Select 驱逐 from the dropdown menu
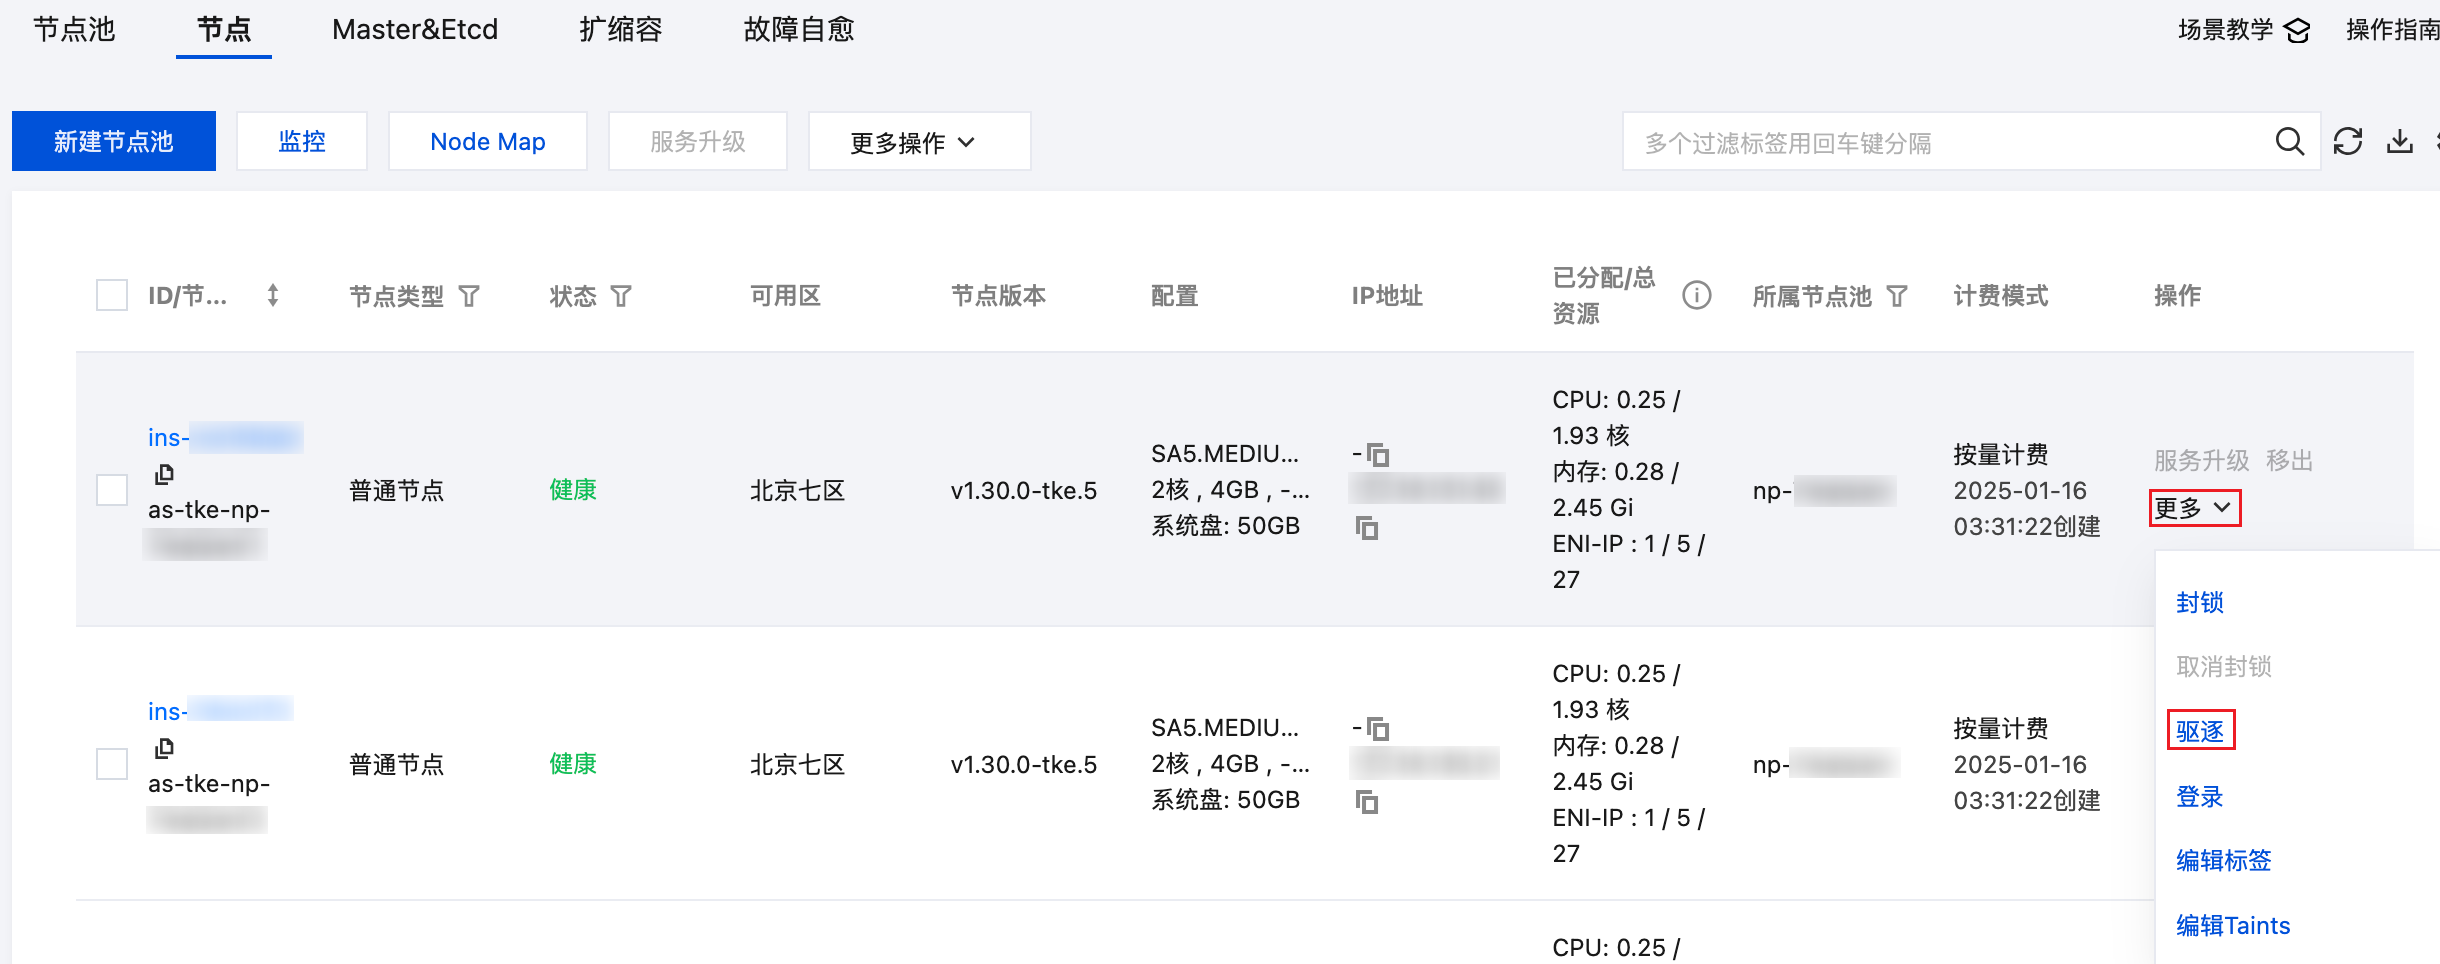 click(2200, 731)
